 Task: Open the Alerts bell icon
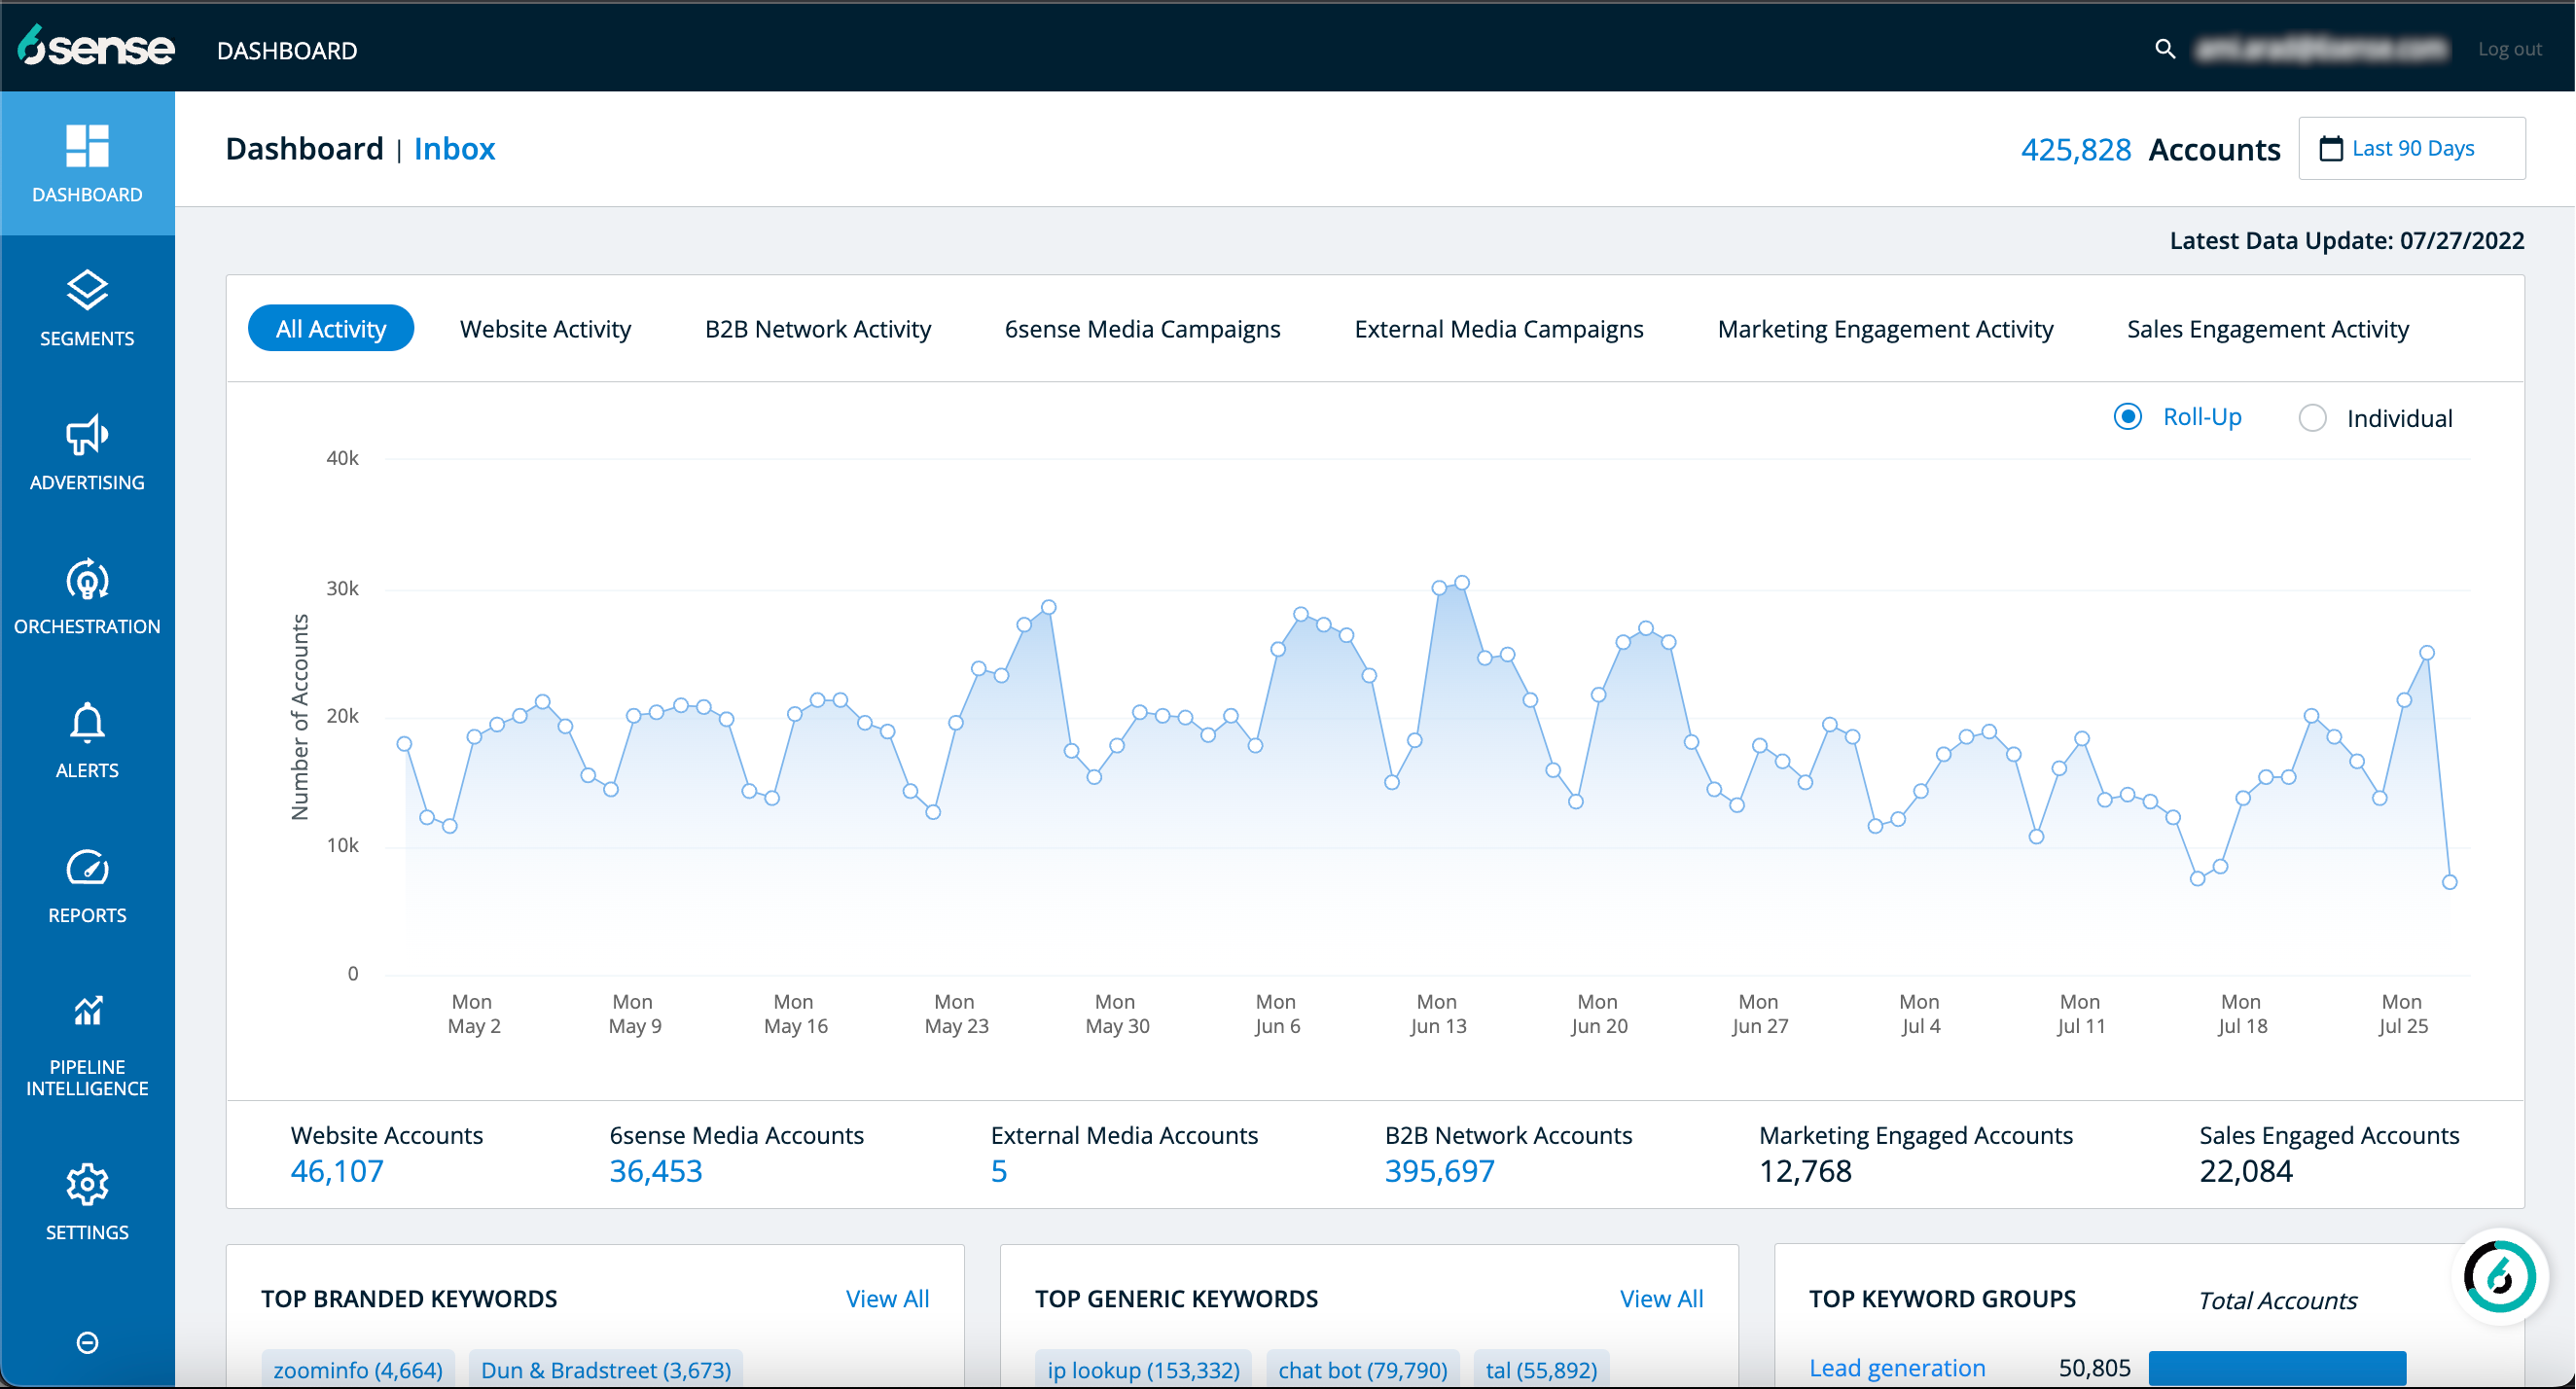coord(87,738)
